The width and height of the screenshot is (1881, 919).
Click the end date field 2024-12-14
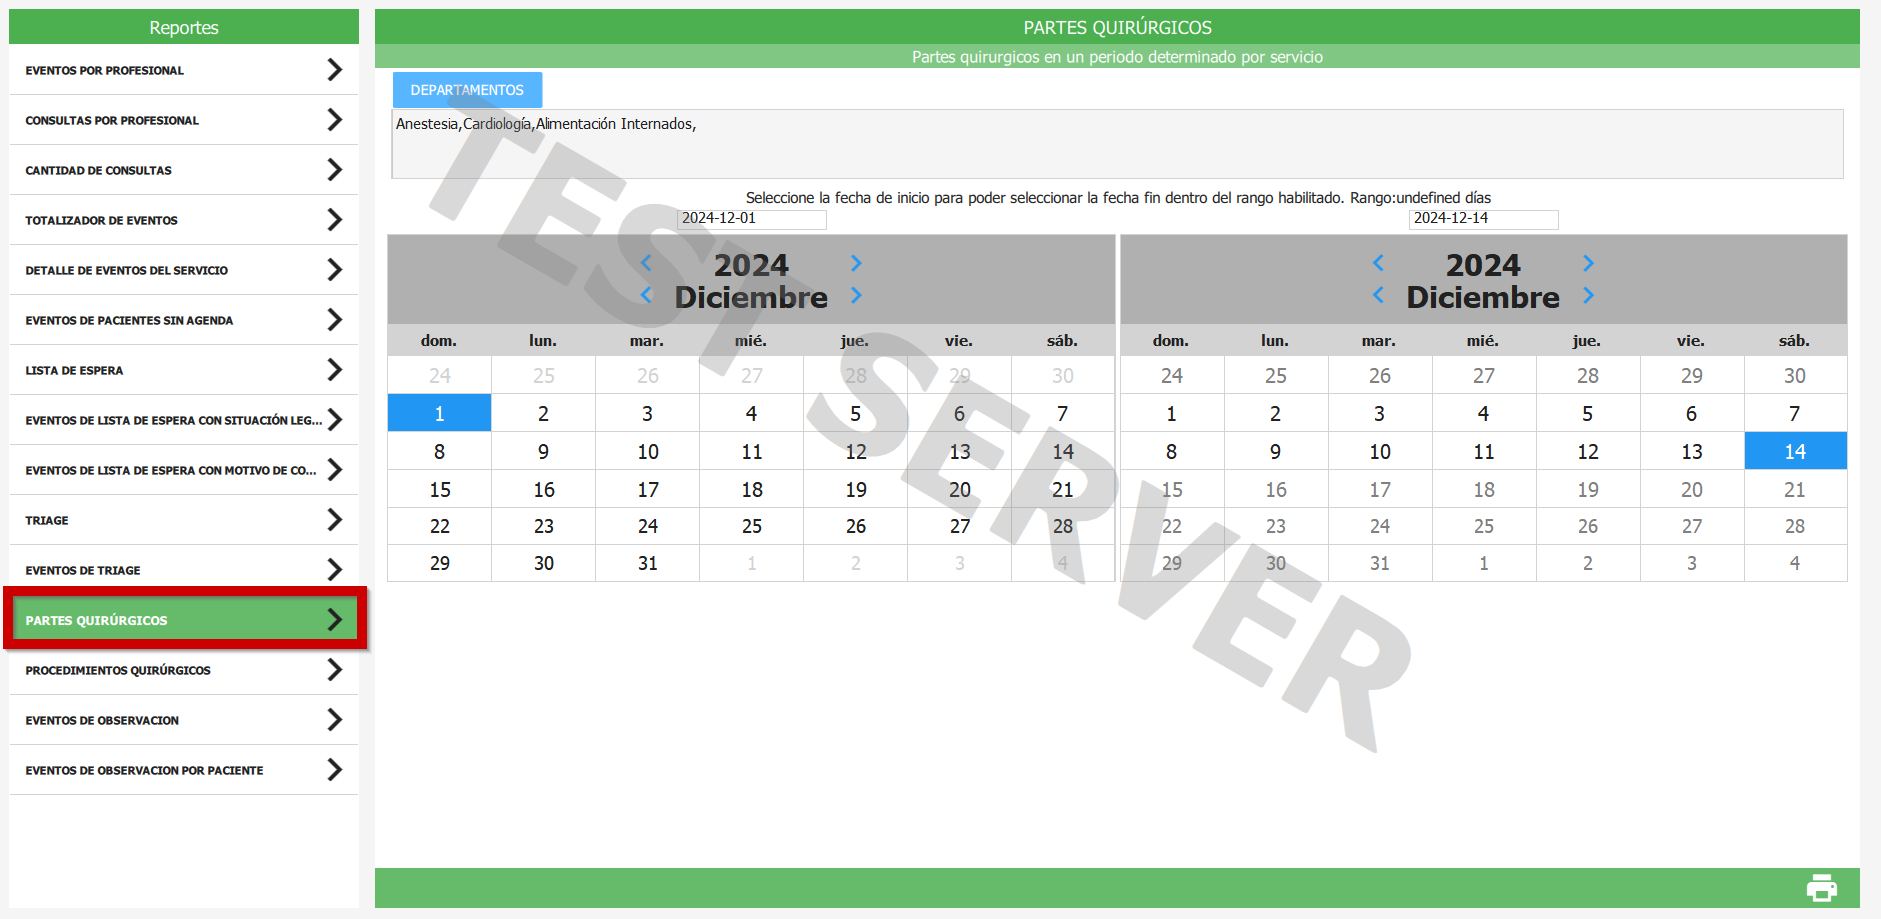(1483, 219)
